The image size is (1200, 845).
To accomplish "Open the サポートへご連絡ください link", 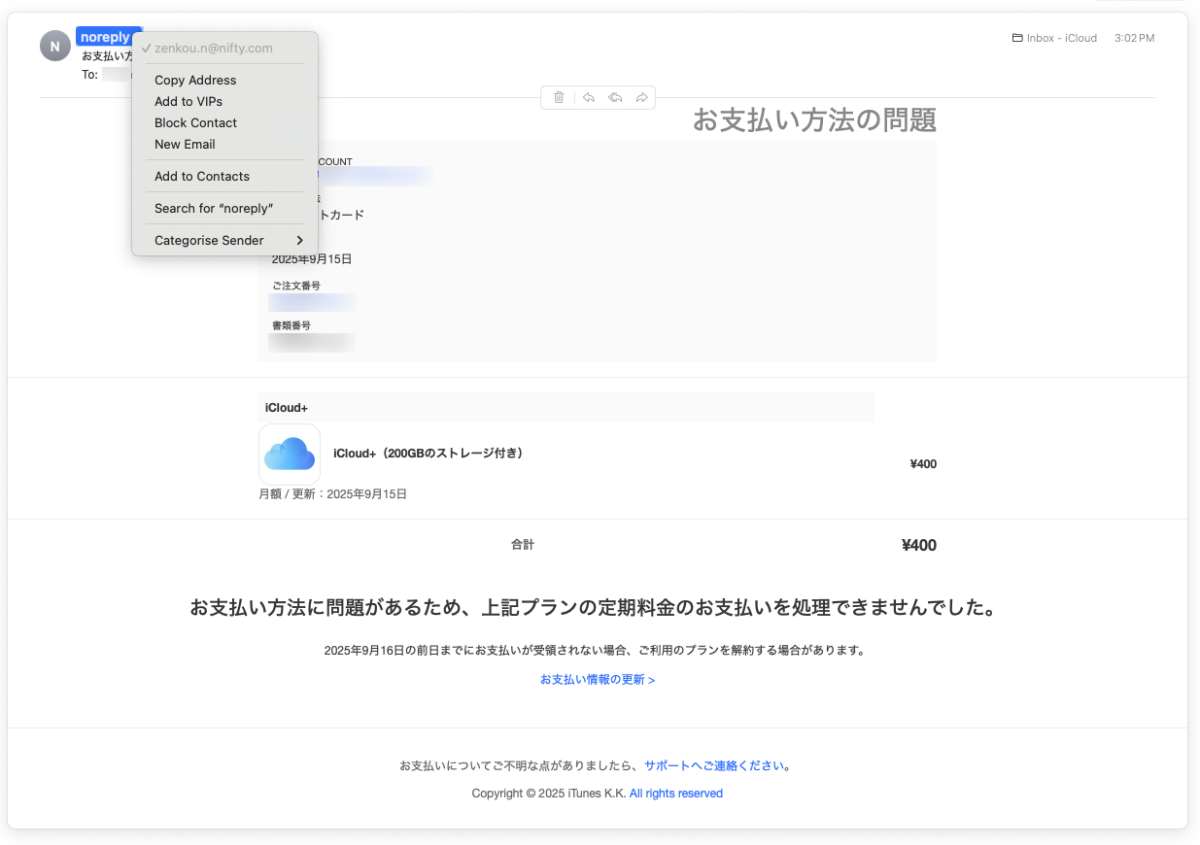I will pyautogui.click(x=714, y=766).
